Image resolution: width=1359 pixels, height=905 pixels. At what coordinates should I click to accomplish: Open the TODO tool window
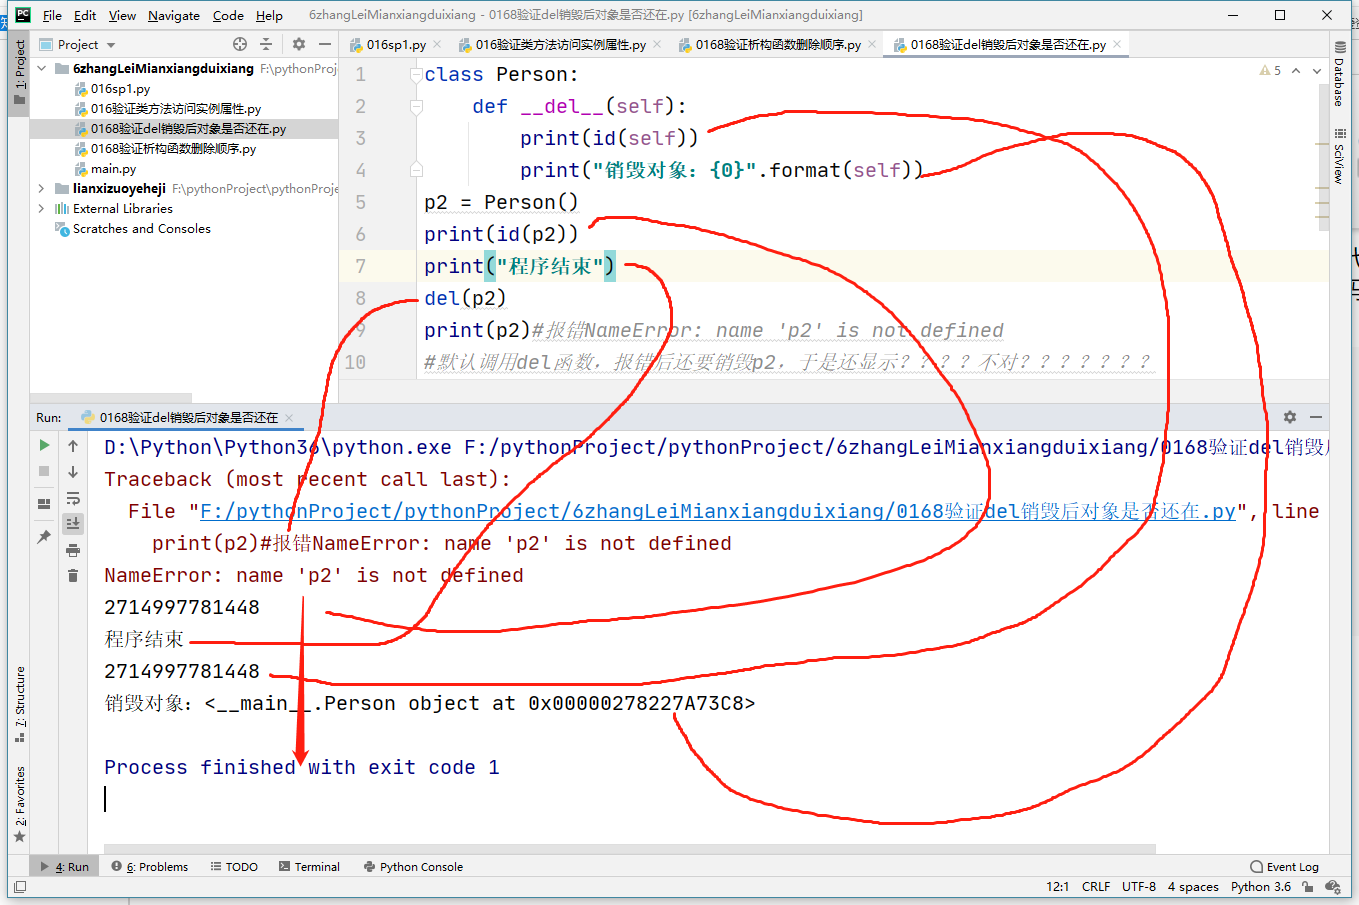coord(234,867)
